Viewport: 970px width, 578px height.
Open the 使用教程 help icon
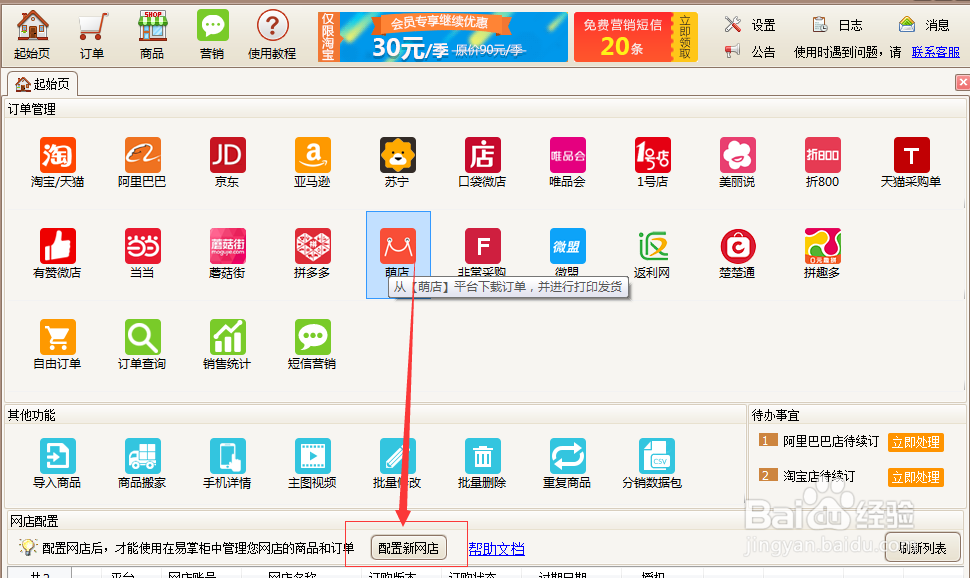272,35
